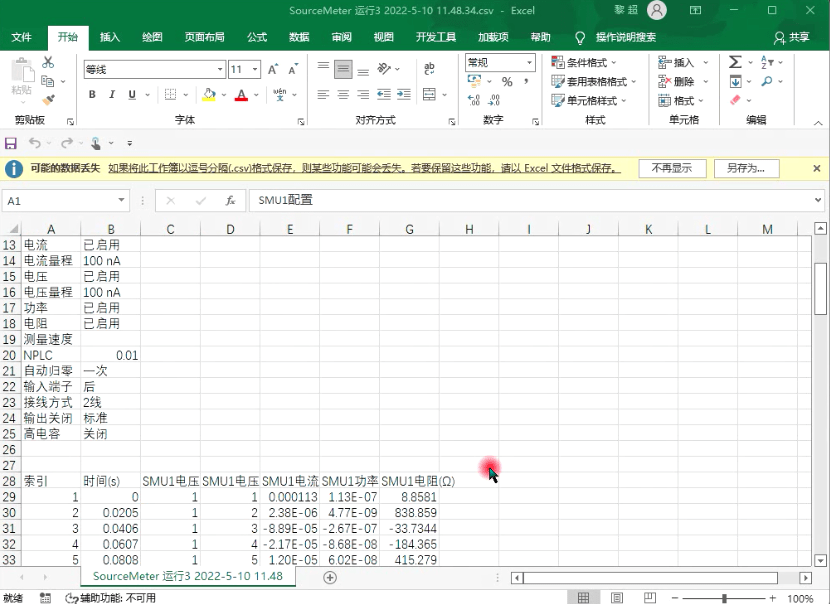Click the 不再显示 button
Image resolution: width=830 pixels, height=604 pixels.
672,168
